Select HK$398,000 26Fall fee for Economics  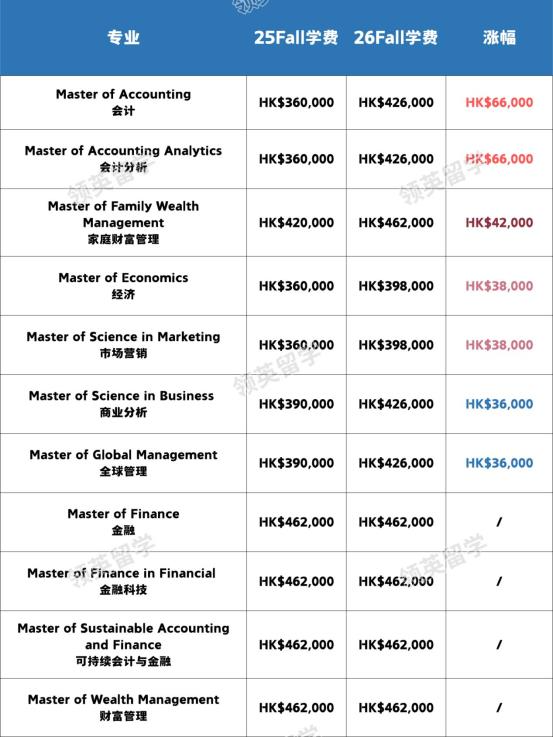(396, 286)
